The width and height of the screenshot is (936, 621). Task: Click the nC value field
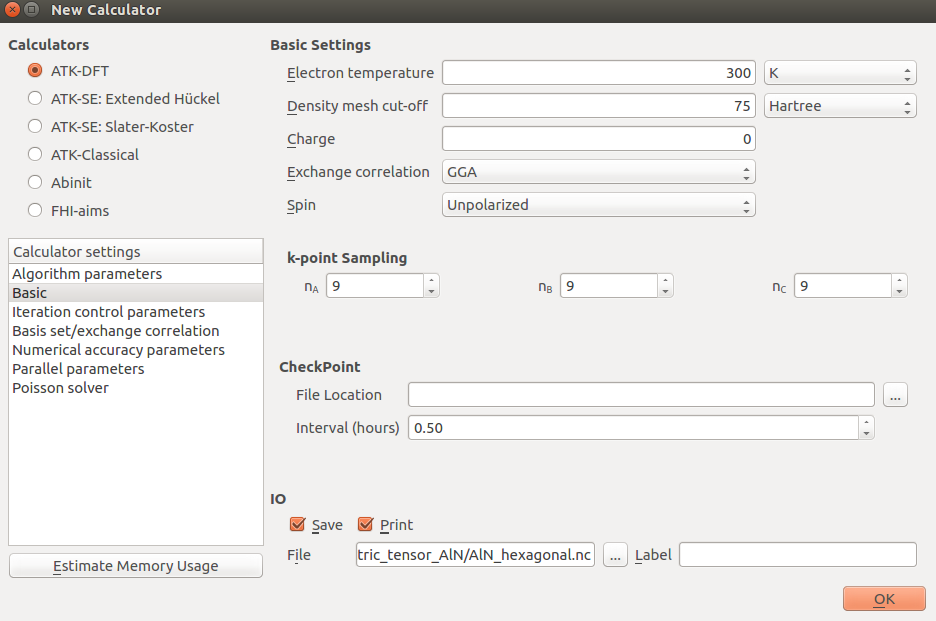(843, 285)
